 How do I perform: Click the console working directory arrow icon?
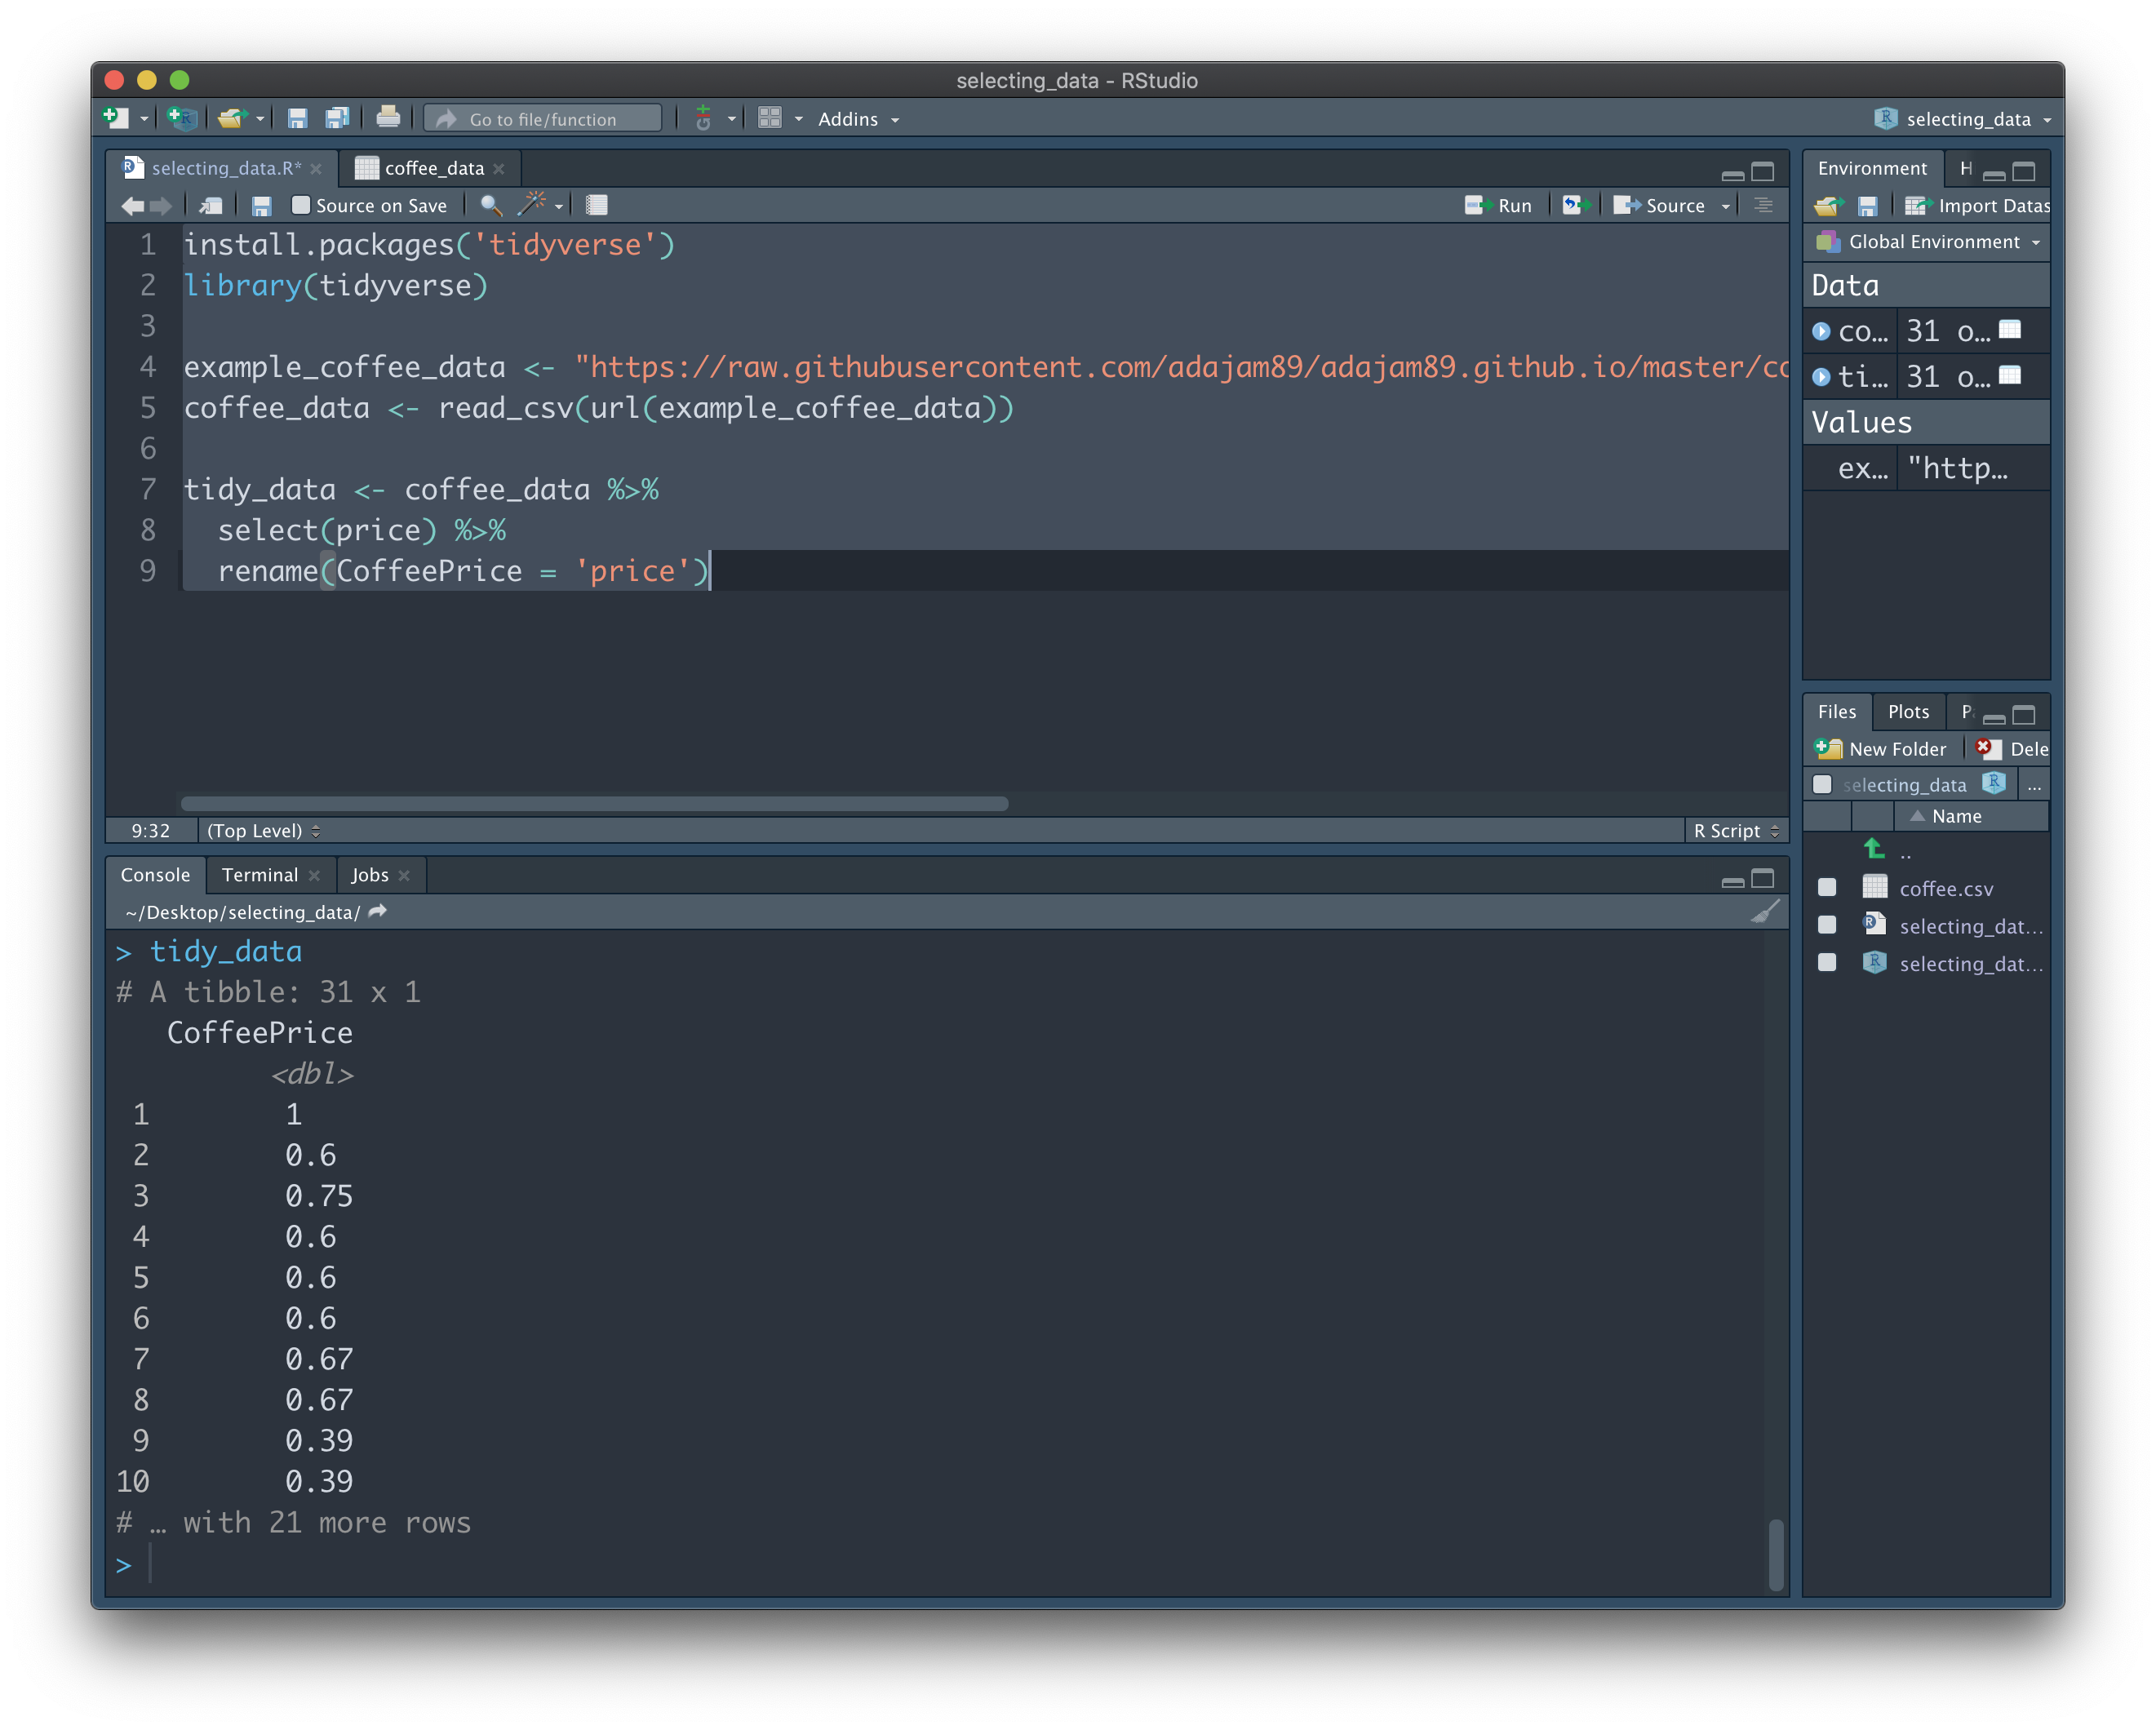pyautogui.click(x=378, y=911)
